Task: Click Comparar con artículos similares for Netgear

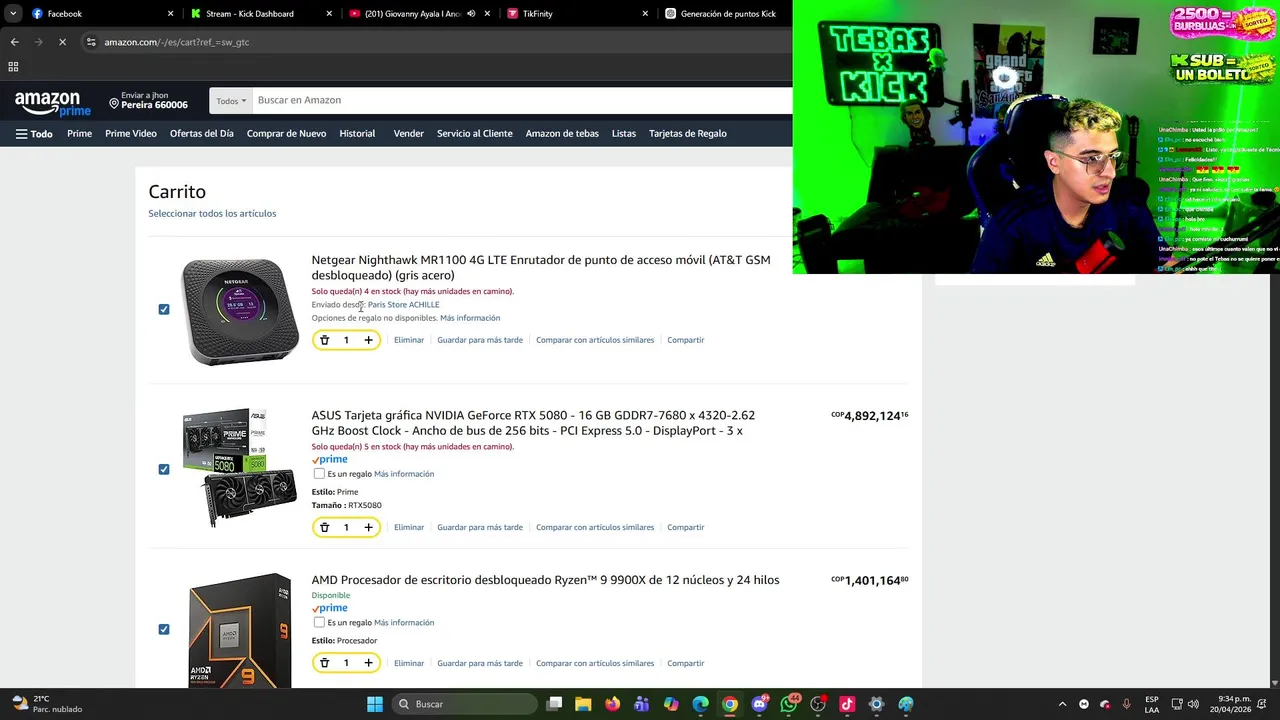Action: [595, 340]
